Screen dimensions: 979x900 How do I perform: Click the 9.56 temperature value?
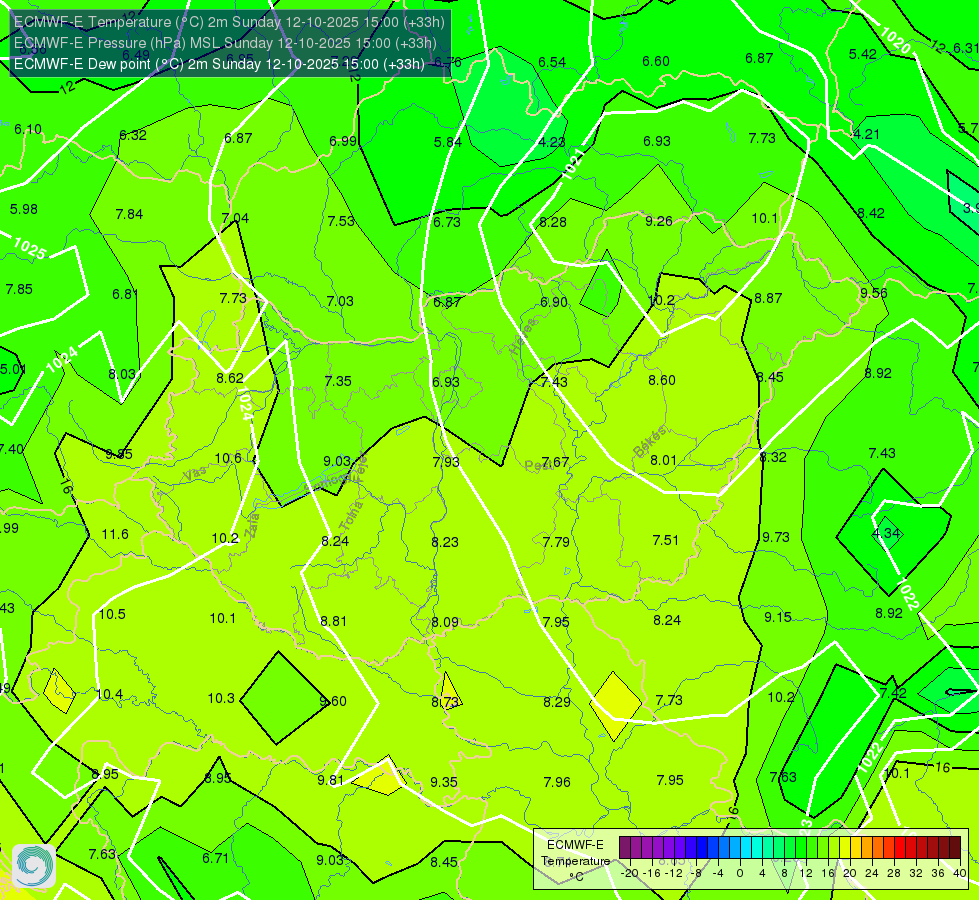873,294
